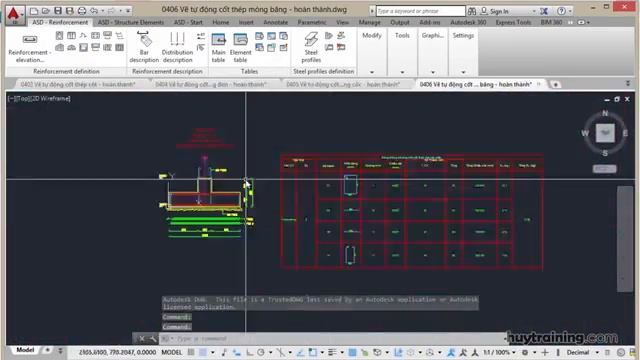
Task: Open the AutoCAD application menu button
Action: [15, 15]
